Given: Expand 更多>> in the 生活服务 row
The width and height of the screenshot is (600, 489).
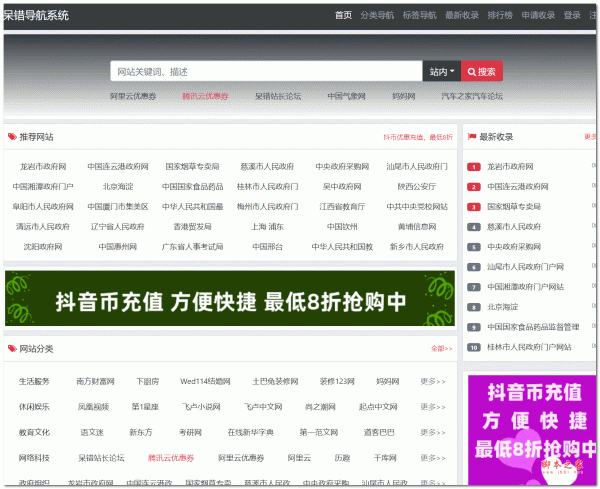Looking at the screenshot, I should coord(433,381).
